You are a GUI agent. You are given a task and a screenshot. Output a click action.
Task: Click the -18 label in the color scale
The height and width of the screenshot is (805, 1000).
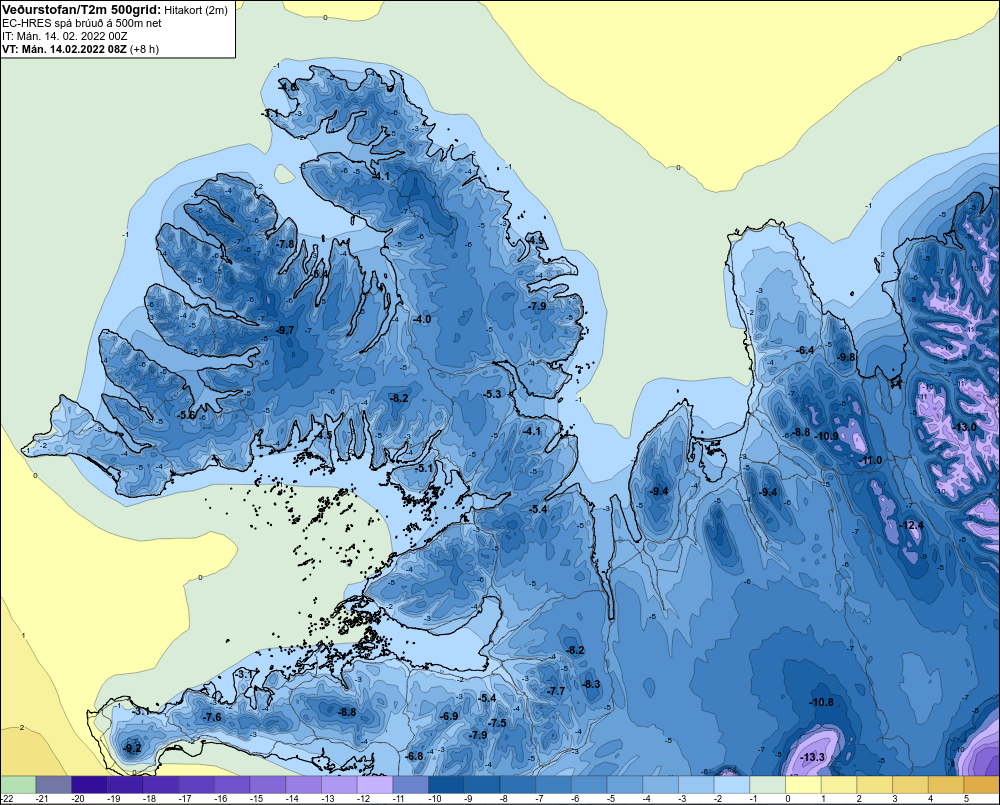pyautogui.click(x=149, y=799)
